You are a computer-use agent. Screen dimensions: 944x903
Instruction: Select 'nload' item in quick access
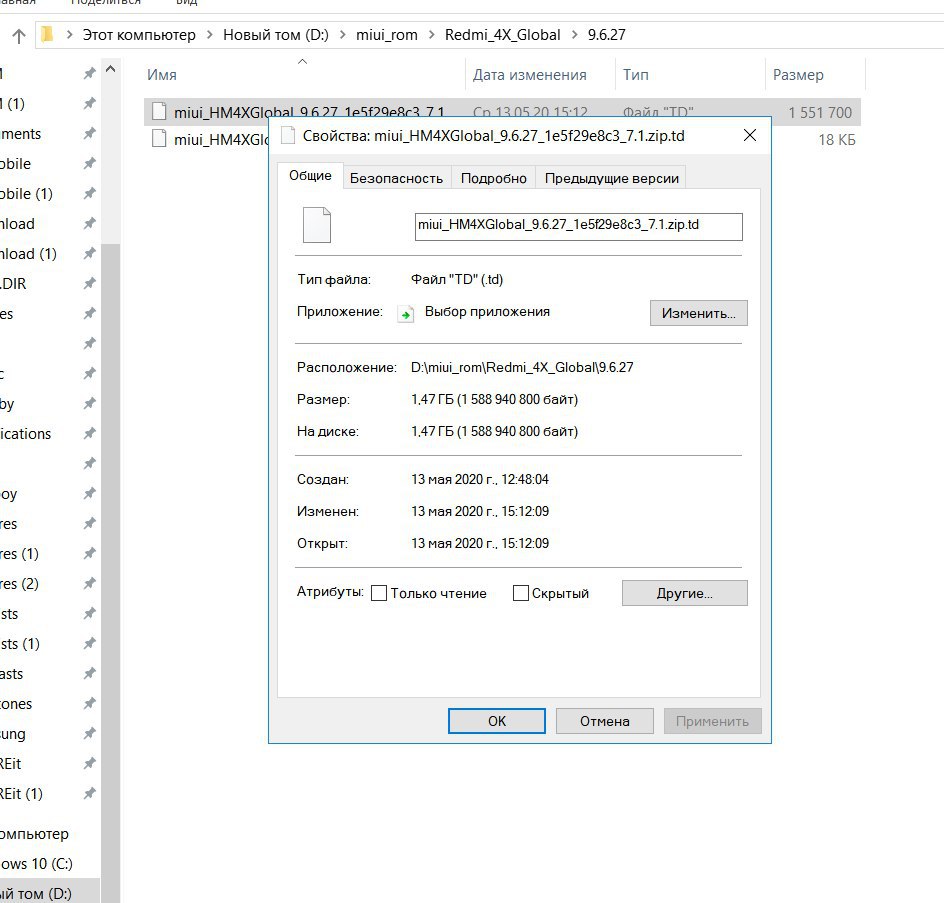tap(18, 223)
